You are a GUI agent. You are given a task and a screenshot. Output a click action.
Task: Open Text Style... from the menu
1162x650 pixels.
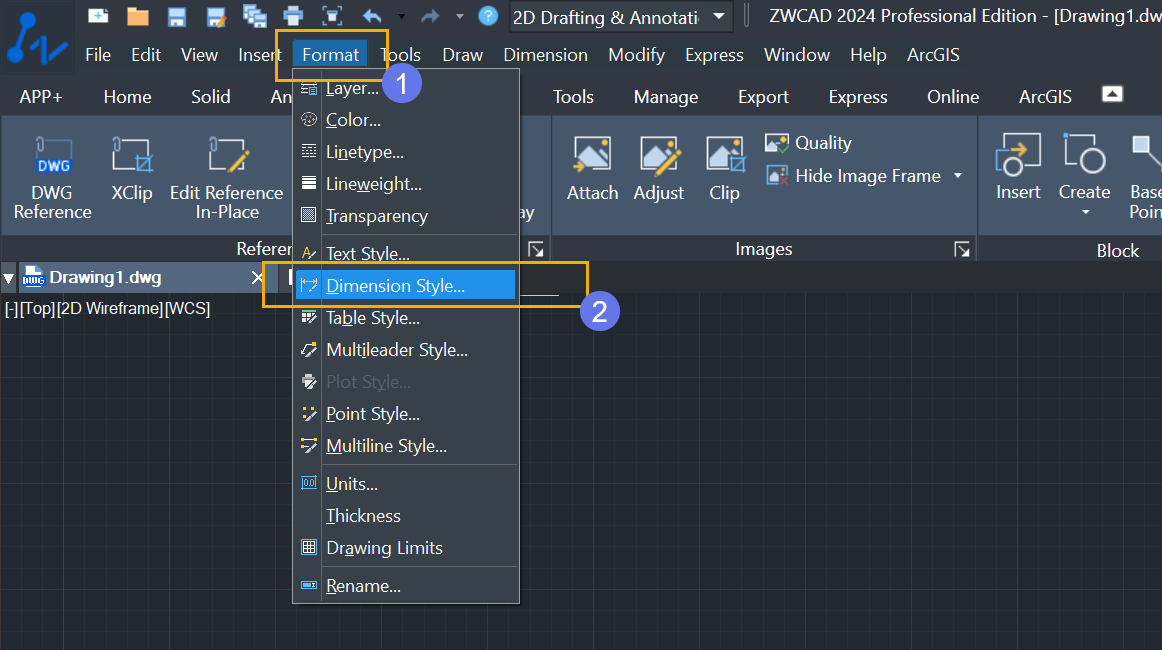point(406,253)
